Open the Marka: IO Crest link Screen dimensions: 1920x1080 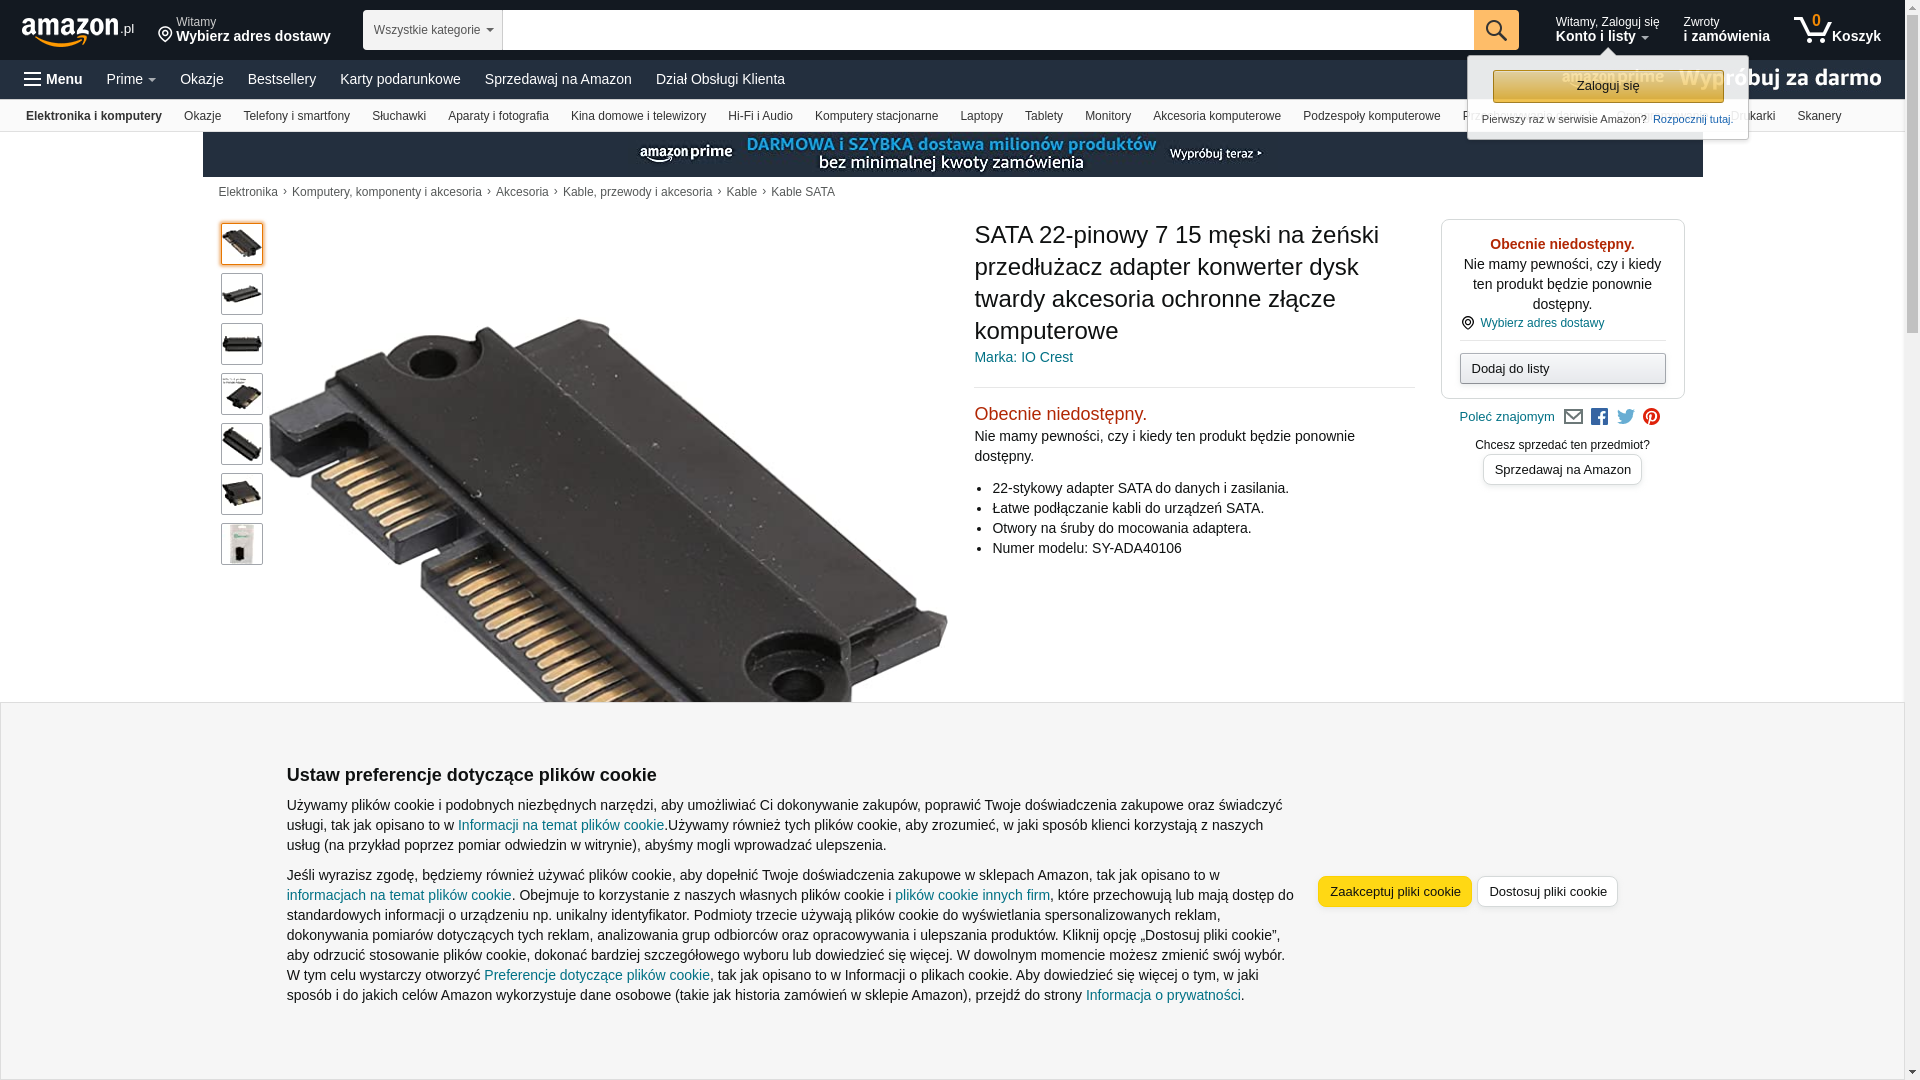1023,357
